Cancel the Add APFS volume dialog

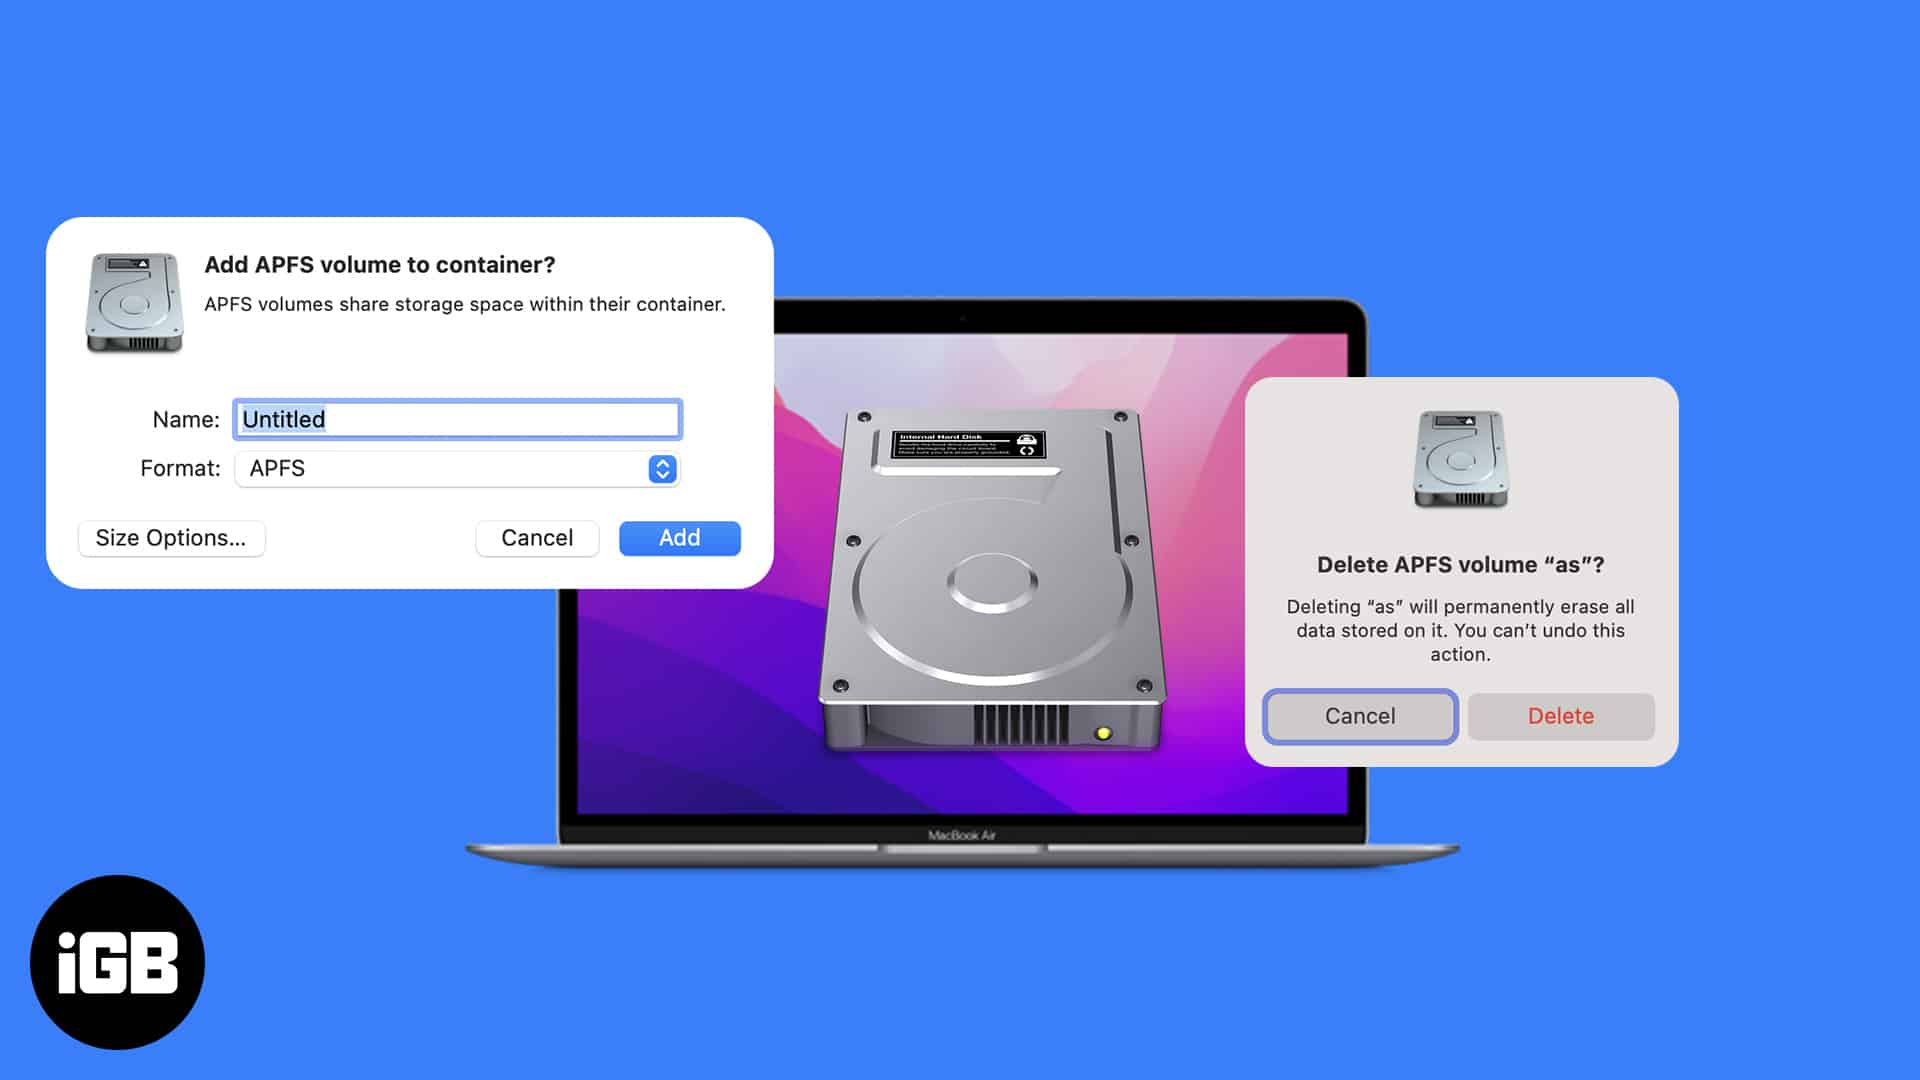click(x=537, y=537)
